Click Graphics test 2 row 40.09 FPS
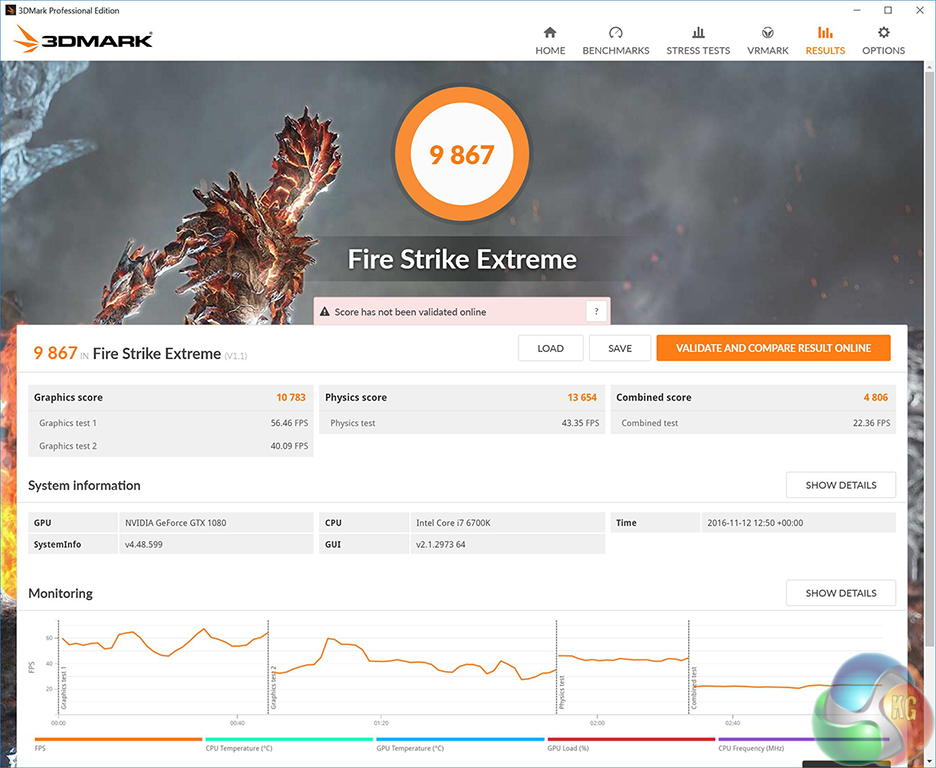The image size is (936, 768). coord(171,446)
